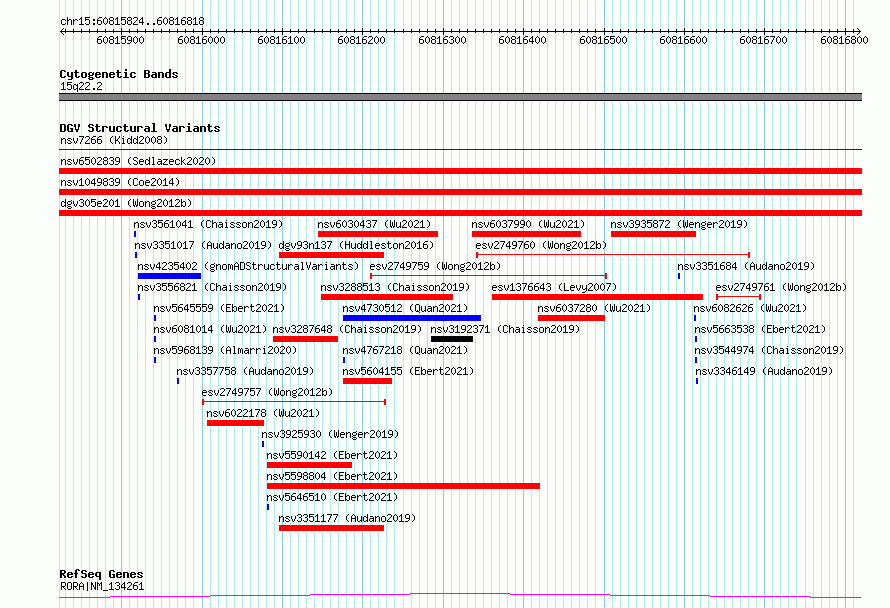
Task: Click the nsv4730512 (Quan2021) label
Action: [405, 308]
